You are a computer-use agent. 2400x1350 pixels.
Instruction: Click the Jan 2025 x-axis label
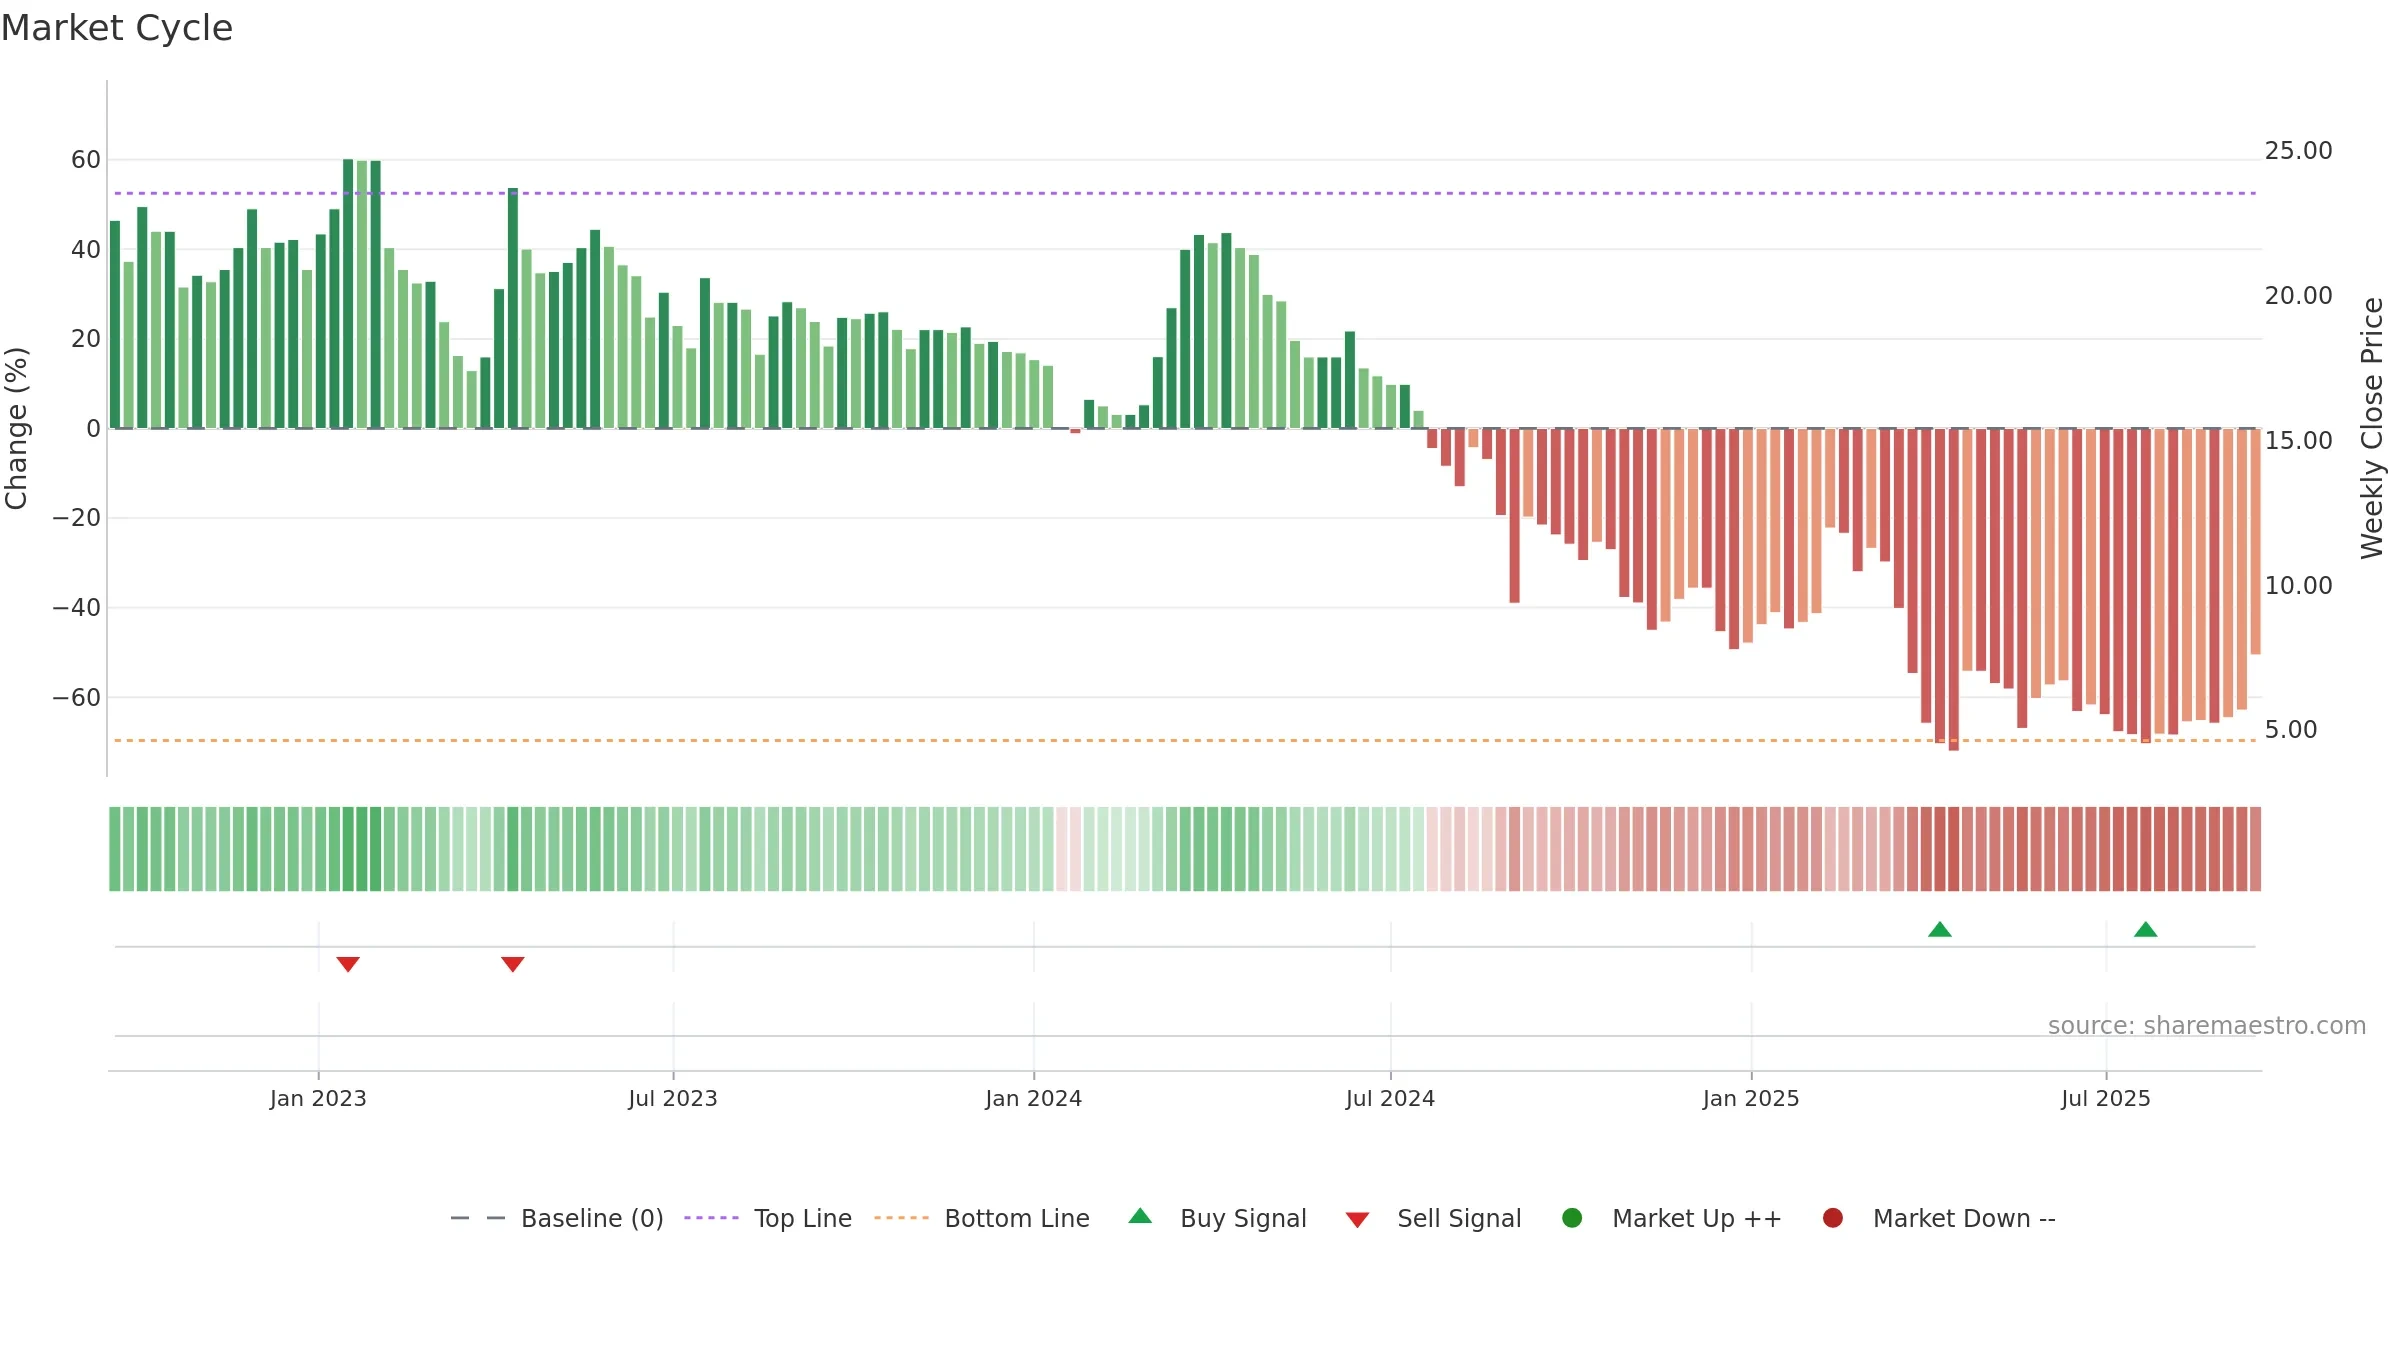click(x=1751, y=1099)
